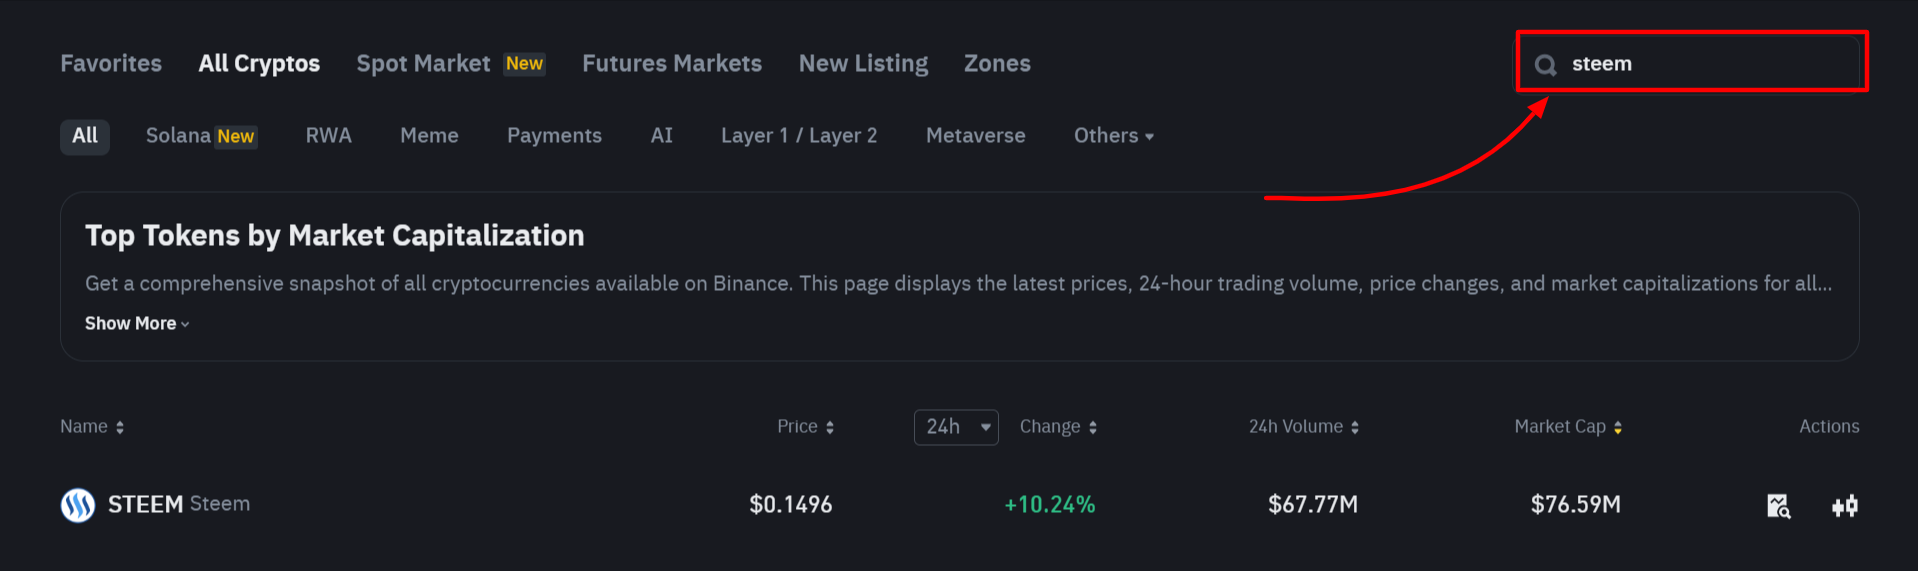The height and width of the screenshot is (571, 1918).
Task: Select the Layer 1 / Layer 2 filter
Action: 799,136
